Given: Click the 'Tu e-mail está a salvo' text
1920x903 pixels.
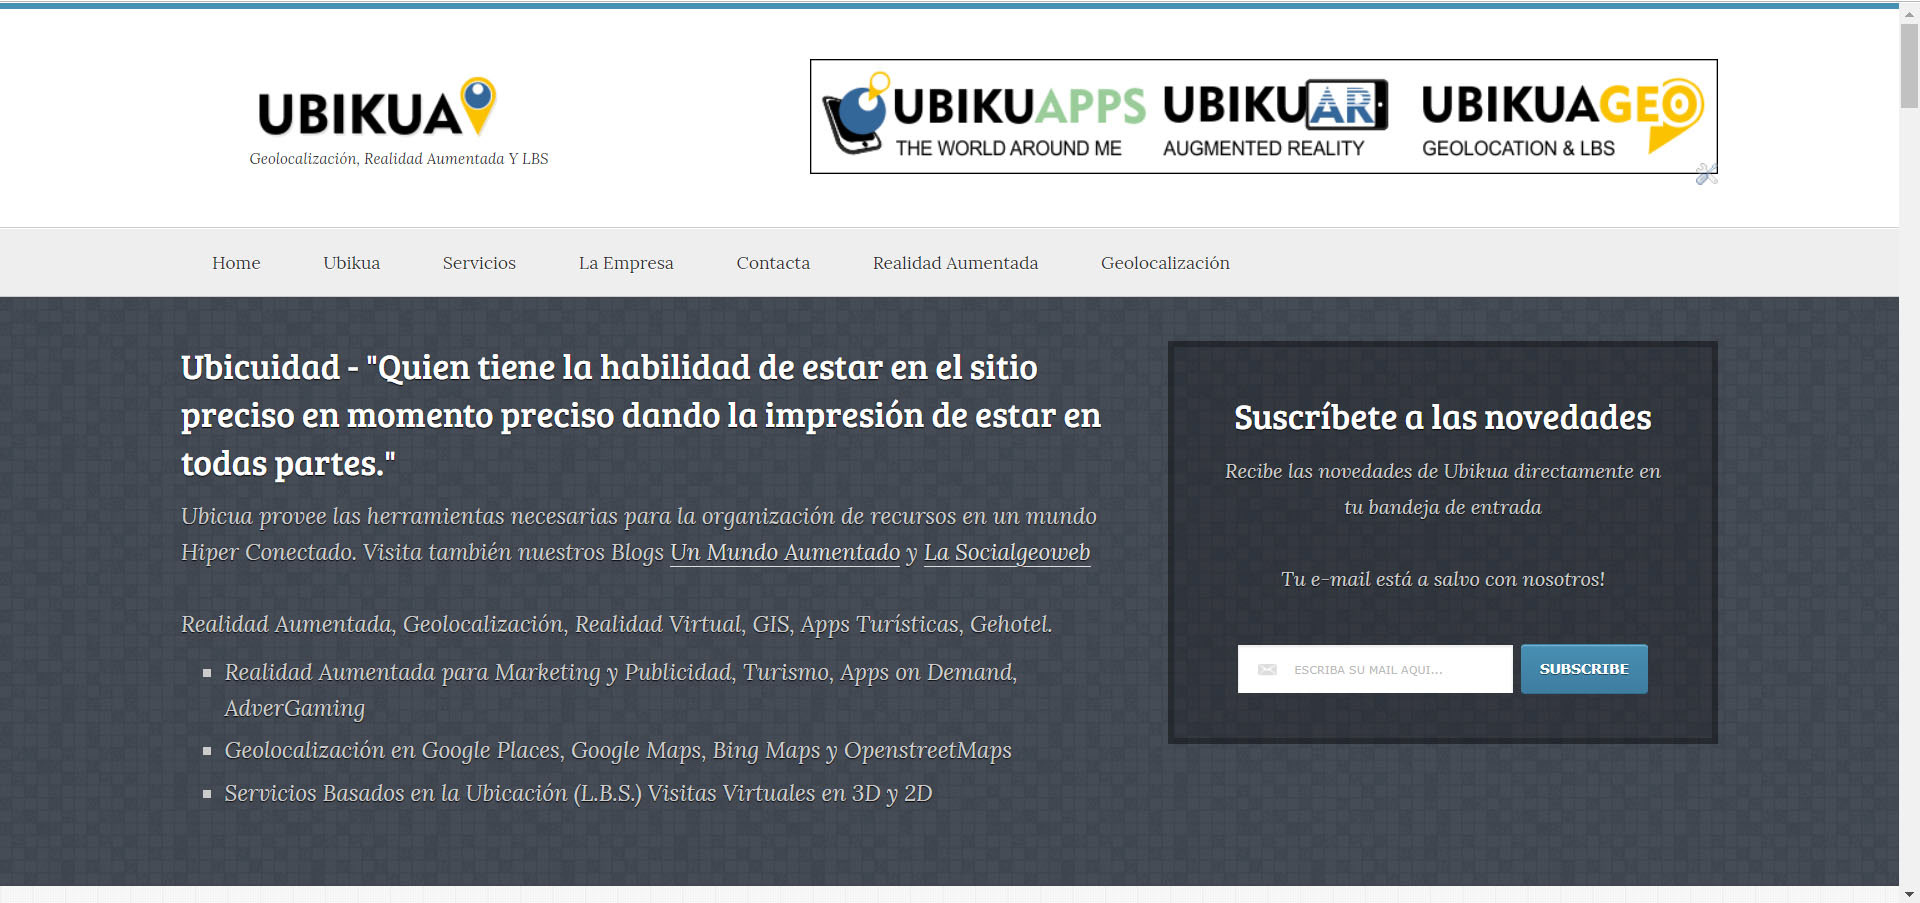Looking at the screenshot, I should click(x=1442, y=579).
